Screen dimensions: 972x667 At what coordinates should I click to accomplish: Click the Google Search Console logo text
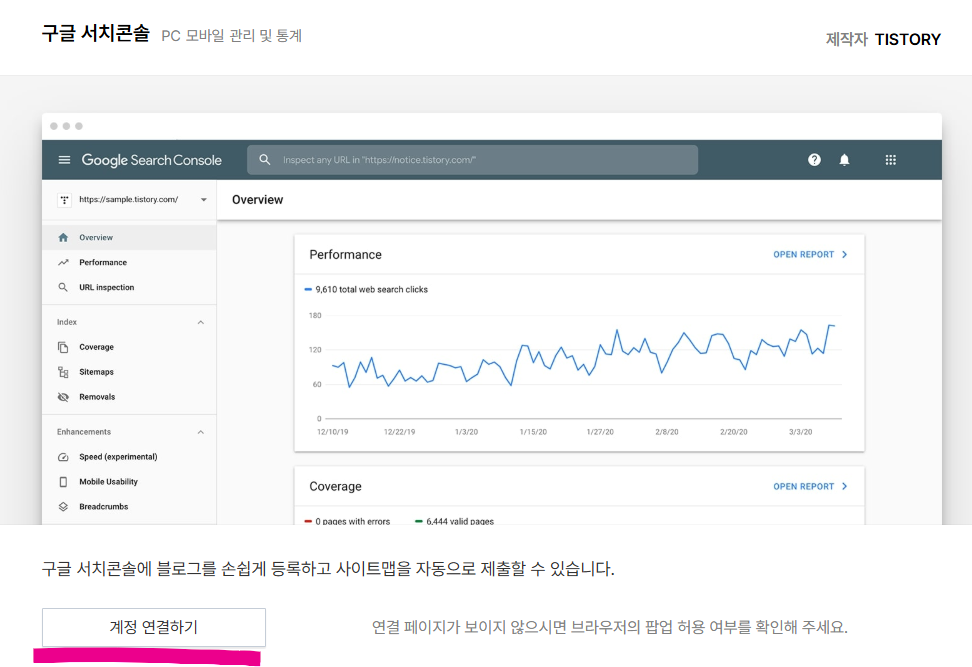pos(151,160)
